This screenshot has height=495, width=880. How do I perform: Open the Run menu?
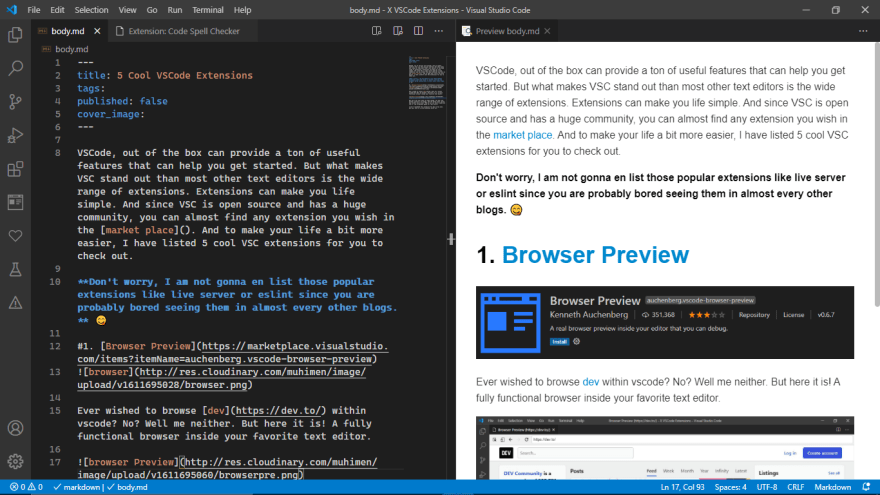[175, 10]
